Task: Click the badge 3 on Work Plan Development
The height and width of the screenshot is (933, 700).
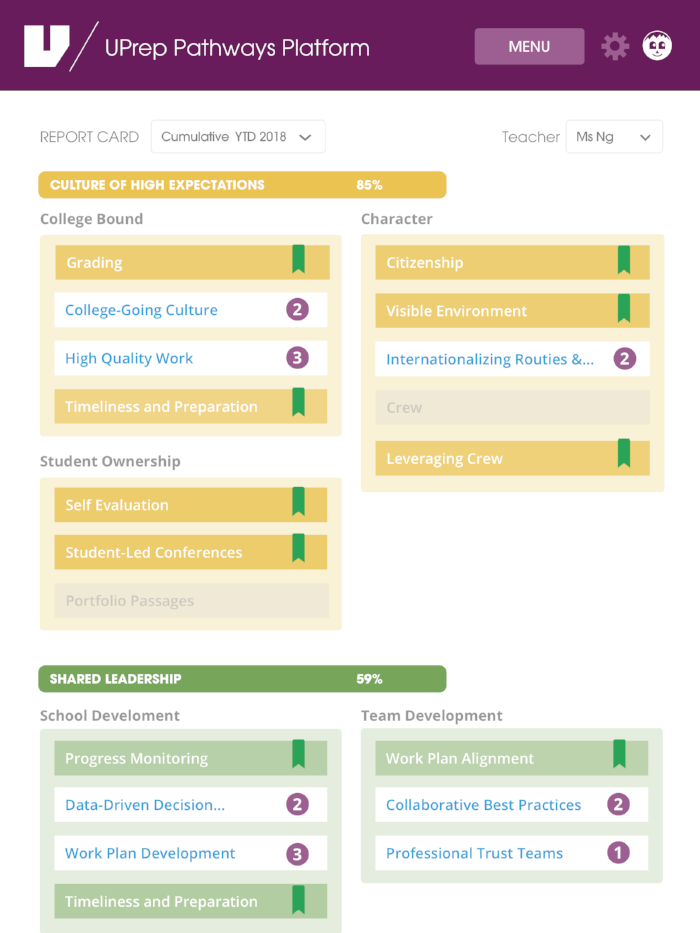Action: tap(298, 854)
